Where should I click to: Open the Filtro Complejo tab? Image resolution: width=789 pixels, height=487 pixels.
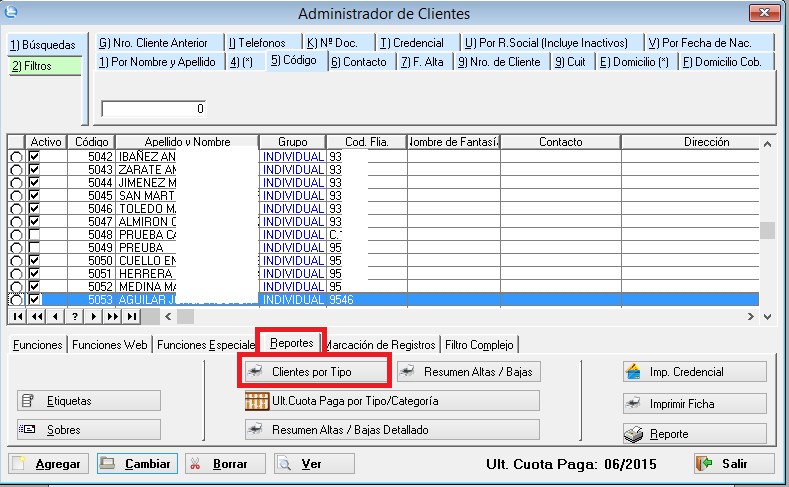[x=480, y=345]
